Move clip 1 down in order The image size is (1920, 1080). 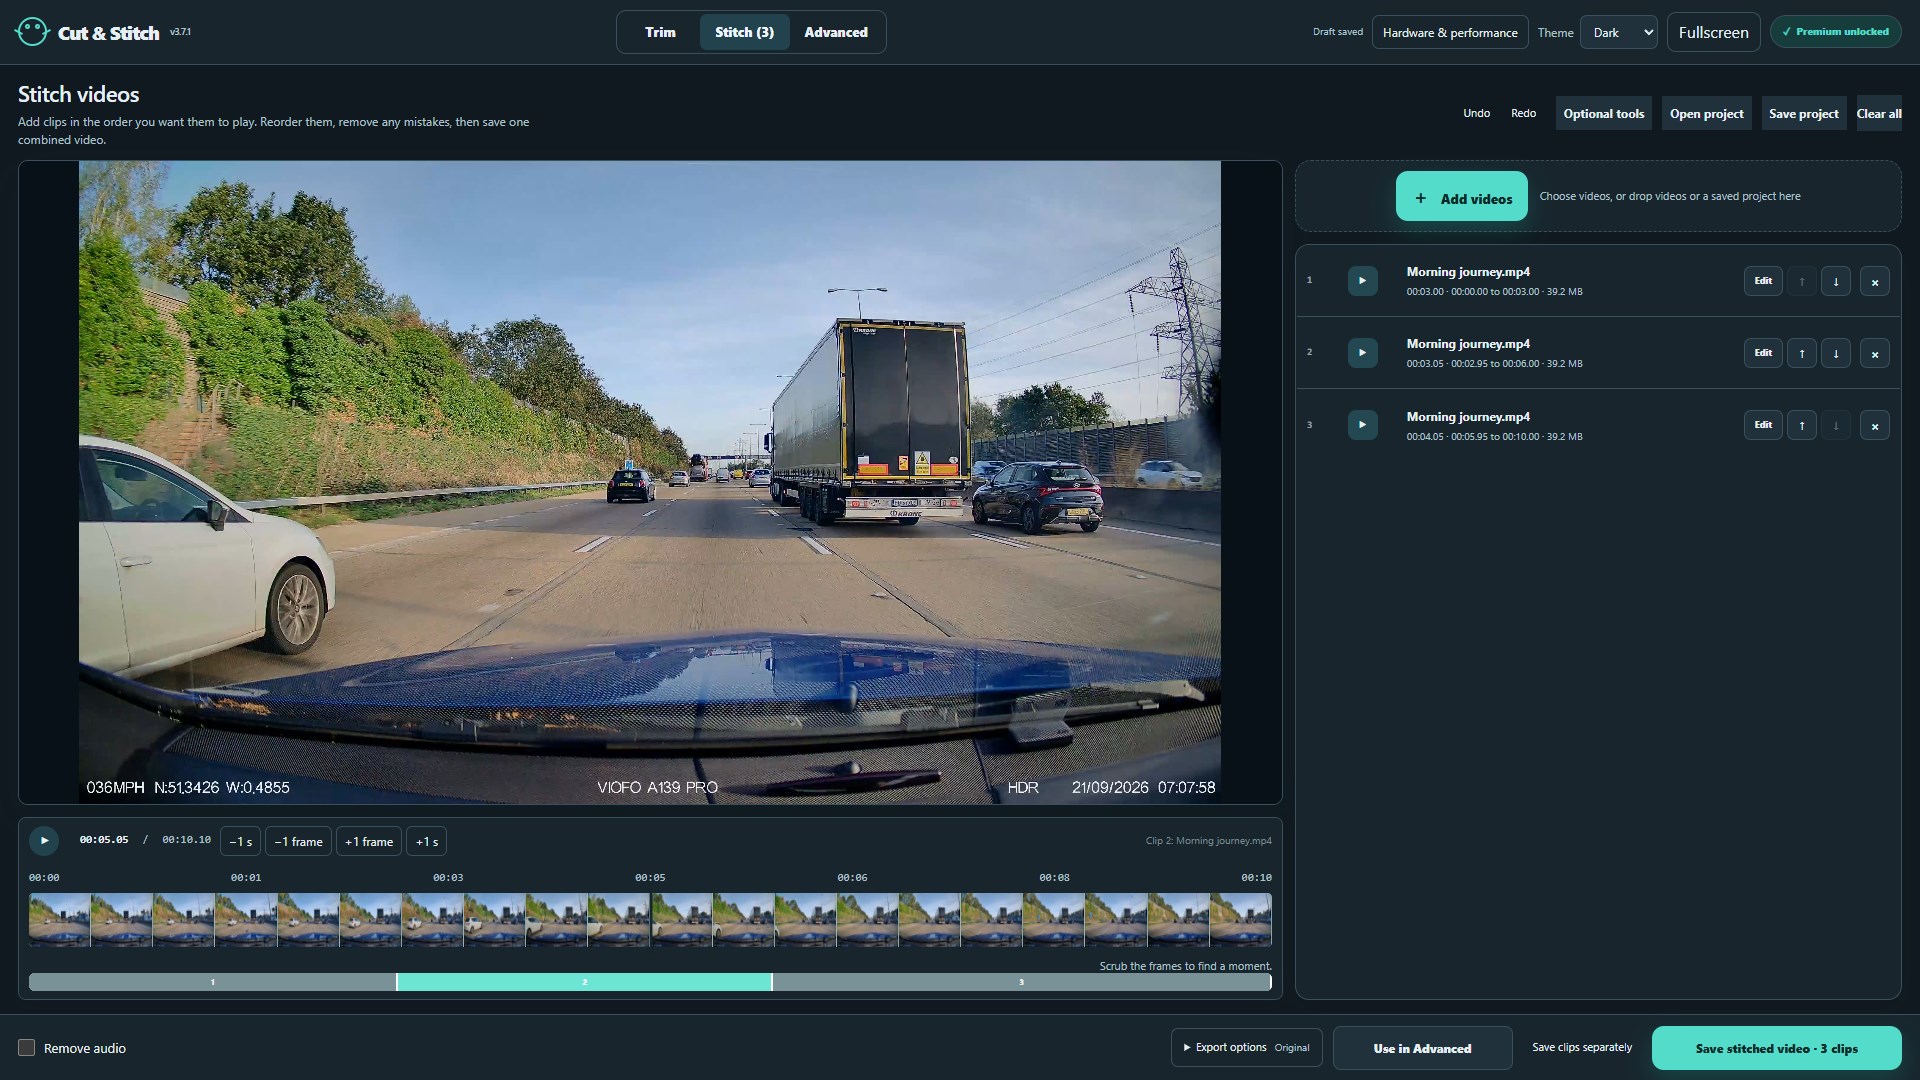pos(1835,282)
